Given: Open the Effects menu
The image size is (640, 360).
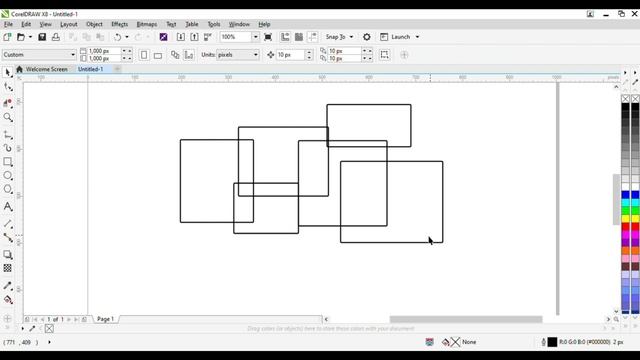Looking at the screenshot, I should click(x=120, y=24).
